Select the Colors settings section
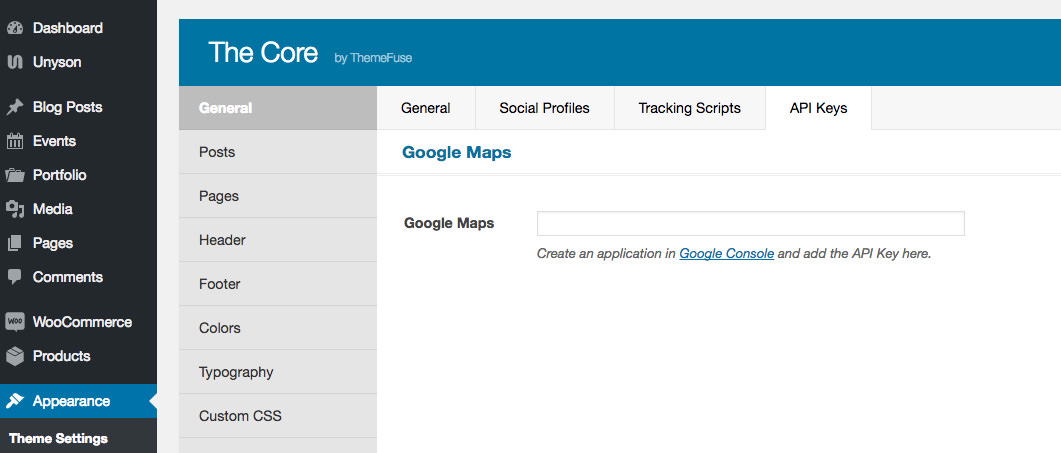The image size is (1061, 453). point(277,328)
